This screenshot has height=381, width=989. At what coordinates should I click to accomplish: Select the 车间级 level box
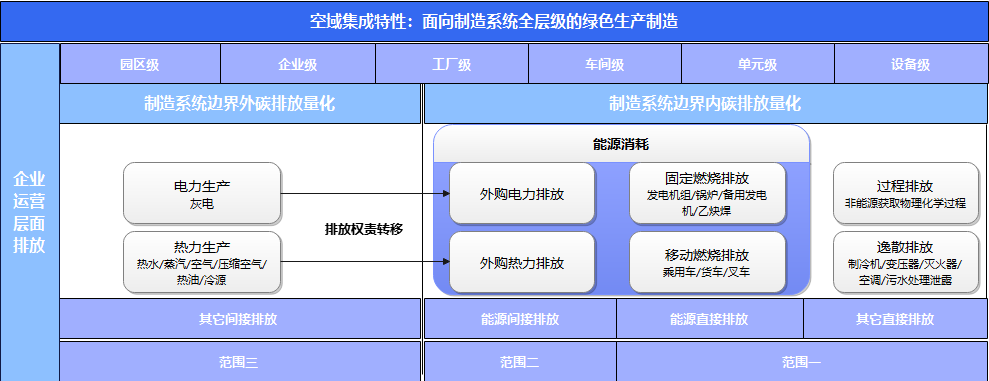tap(605, 64)
